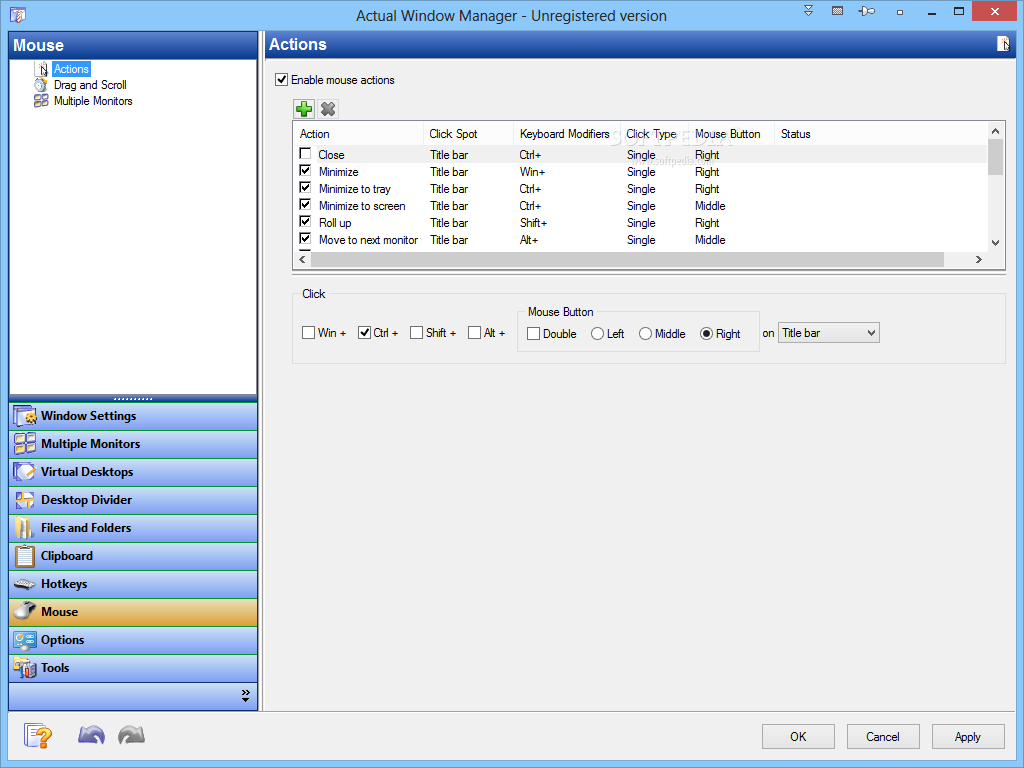This screenshot has height=768, width=1024.
Task: Sort by Keyboard Modifiers column header
Action: 567,134
